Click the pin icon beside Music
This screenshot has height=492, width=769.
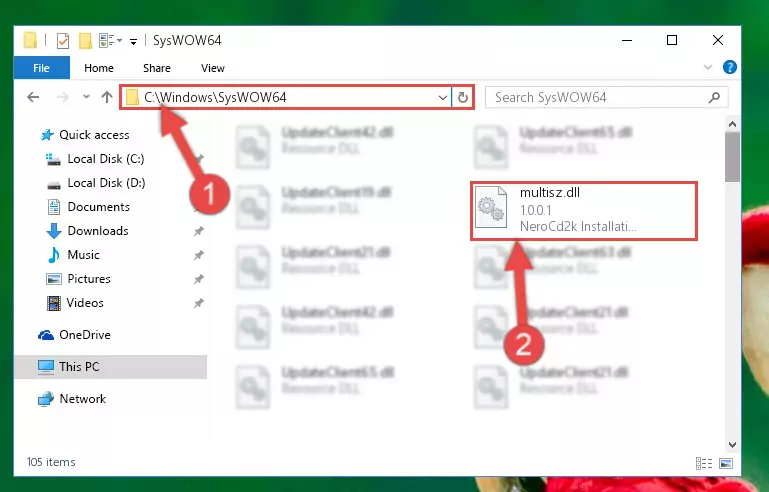tap(198, 255)
